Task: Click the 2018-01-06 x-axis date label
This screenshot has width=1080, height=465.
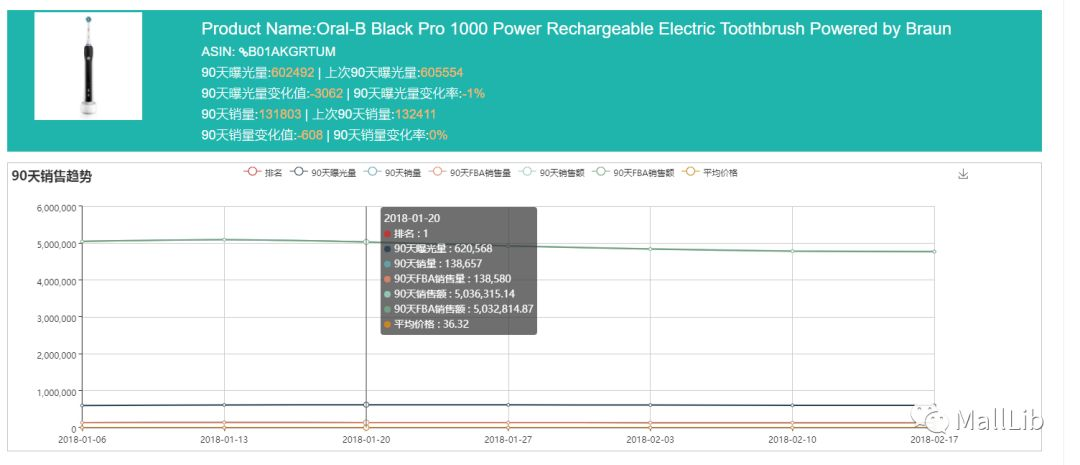Action: (81, 439)
